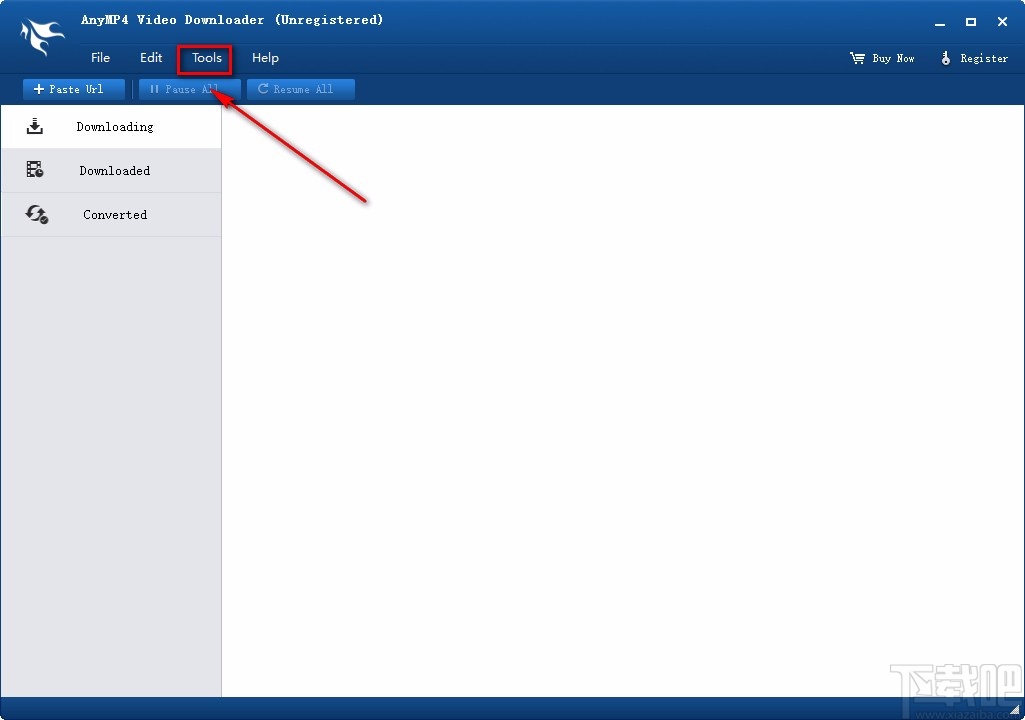Click the Downloading tray arrow icon
The image size is (1025, 720).
tap(35, 126)
